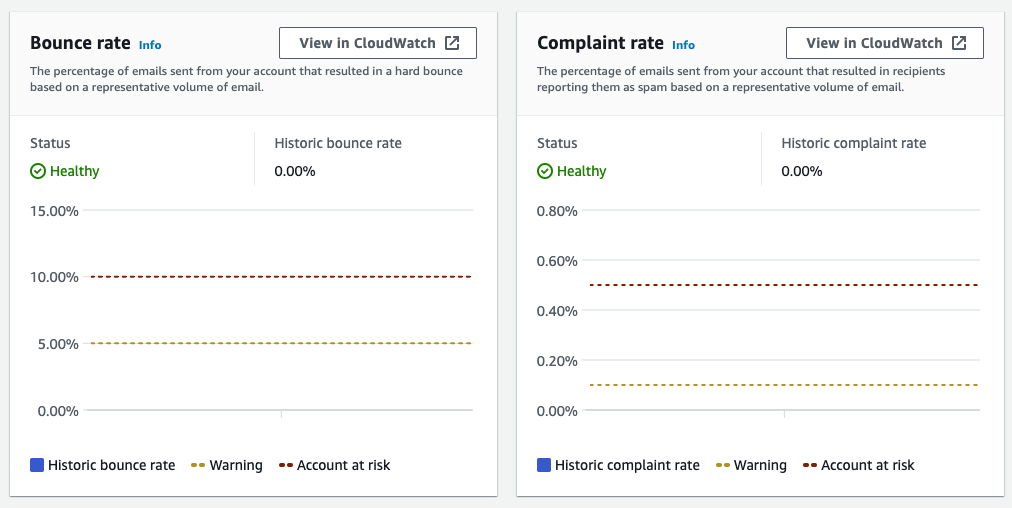Click Account at risk dashed marker in bounce legend
This screenshot has height=508, width=1012.
(285, 465)
